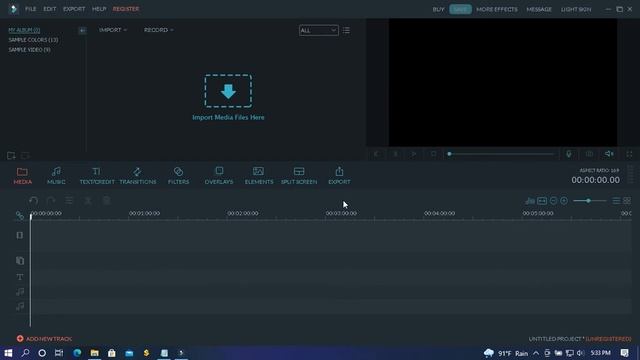Click the preview volume speaker icon
Viewport: 640px width, 360px height.
[609, 154]
